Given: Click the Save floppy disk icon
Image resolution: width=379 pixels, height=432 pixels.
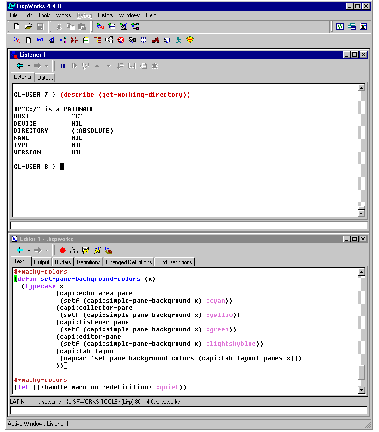Looking at the screenshot, I should 40,26.
